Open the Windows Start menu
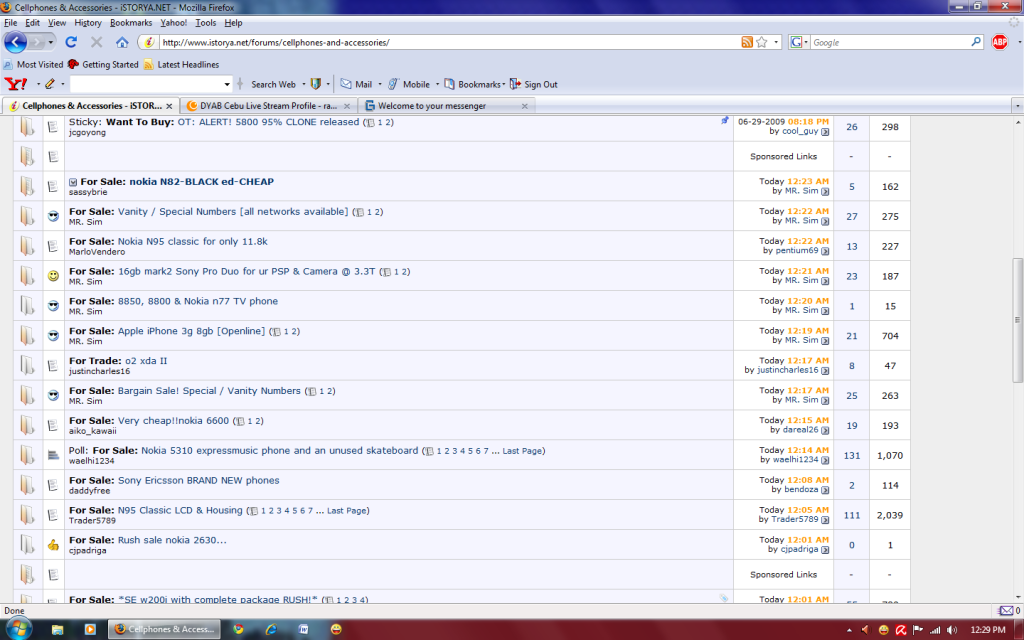The image size is (1024, 640). tap(17, 629)
